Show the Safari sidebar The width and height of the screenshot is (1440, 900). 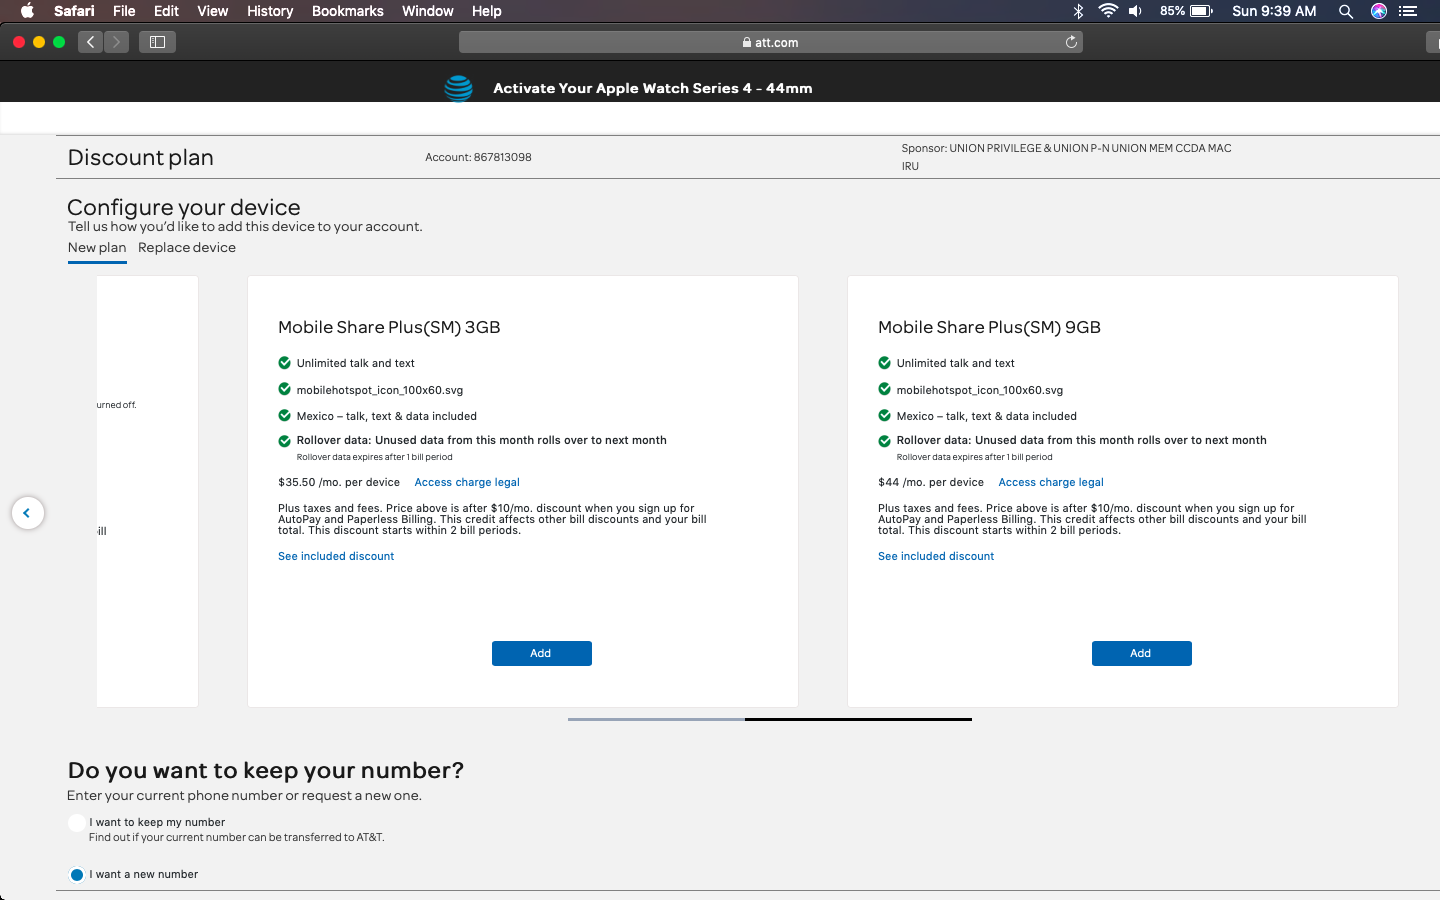click(x=158, y=42)
